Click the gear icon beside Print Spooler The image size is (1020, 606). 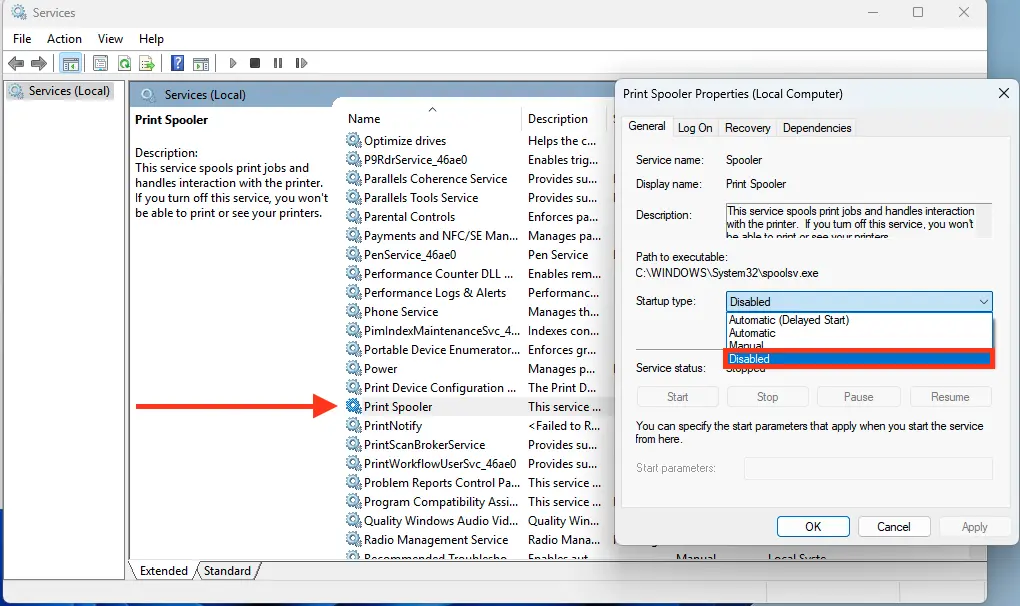pyautogui.click(x=353, y=406)
